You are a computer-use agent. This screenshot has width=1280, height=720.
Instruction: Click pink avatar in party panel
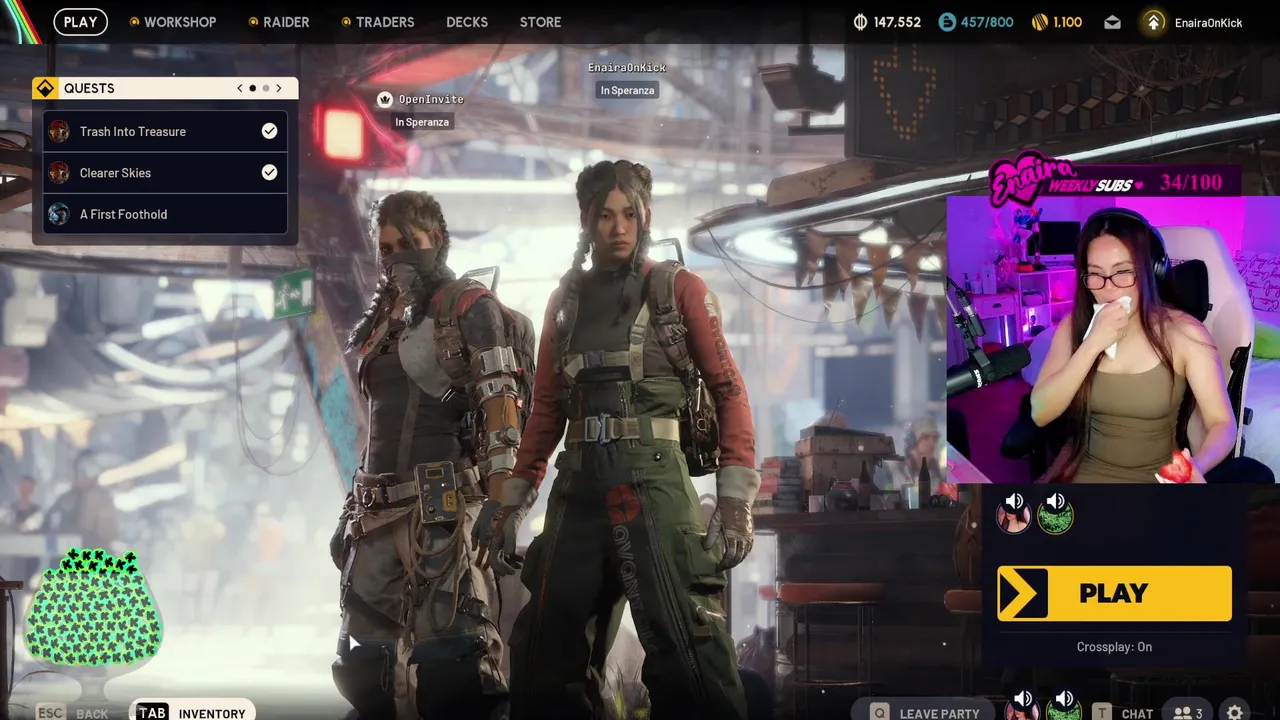1013,517
